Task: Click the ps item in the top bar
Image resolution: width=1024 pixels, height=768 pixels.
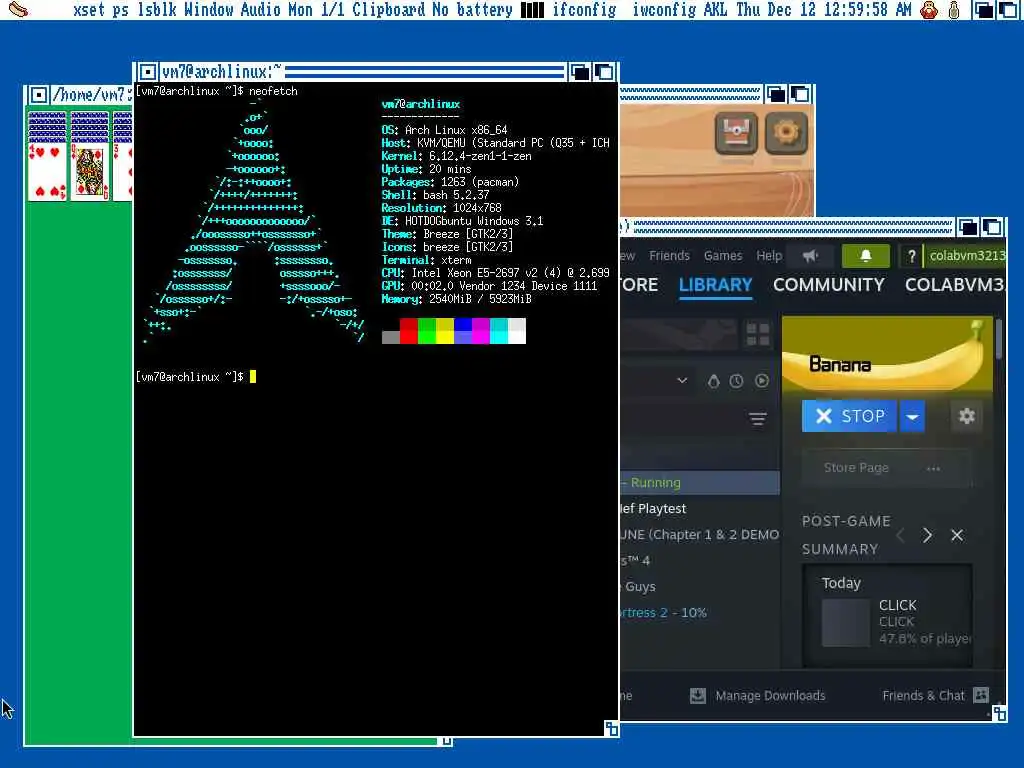Action: (x=120, y=10)
